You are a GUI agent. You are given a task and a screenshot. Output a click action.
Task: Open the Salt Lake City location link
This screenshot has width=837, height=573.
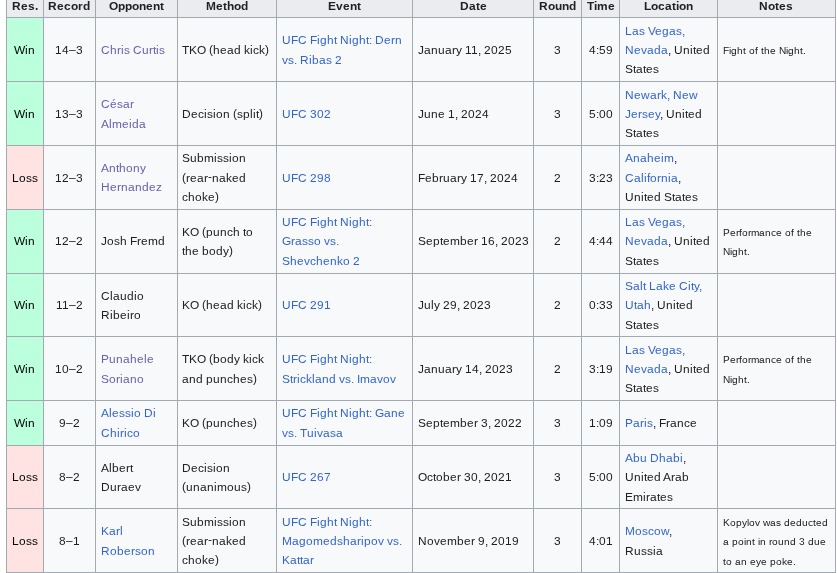[x=664, y=286]
